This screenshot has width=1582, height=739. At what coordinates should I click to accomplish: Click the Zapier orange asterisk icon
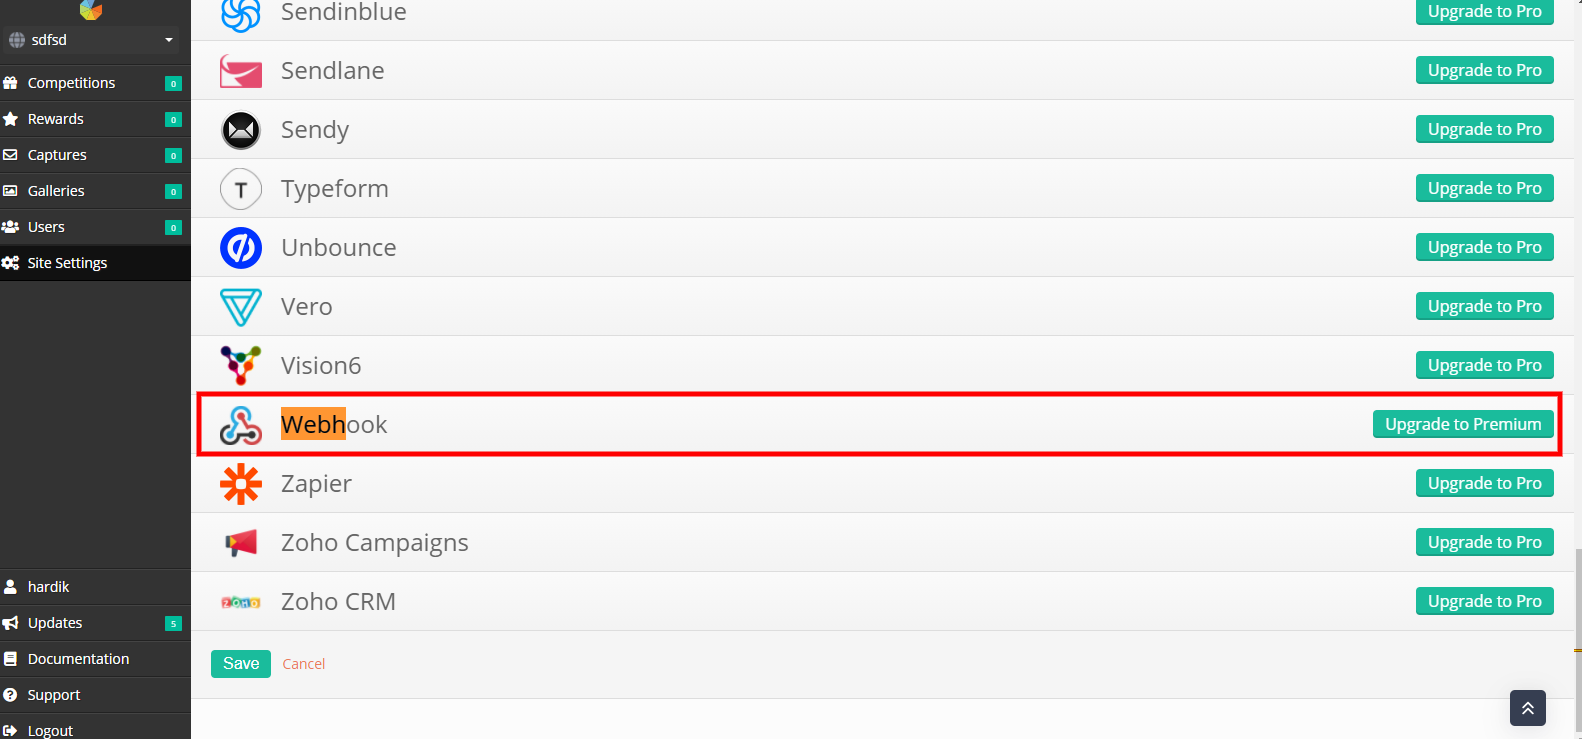pyautogui.click(x=241, y=484)
